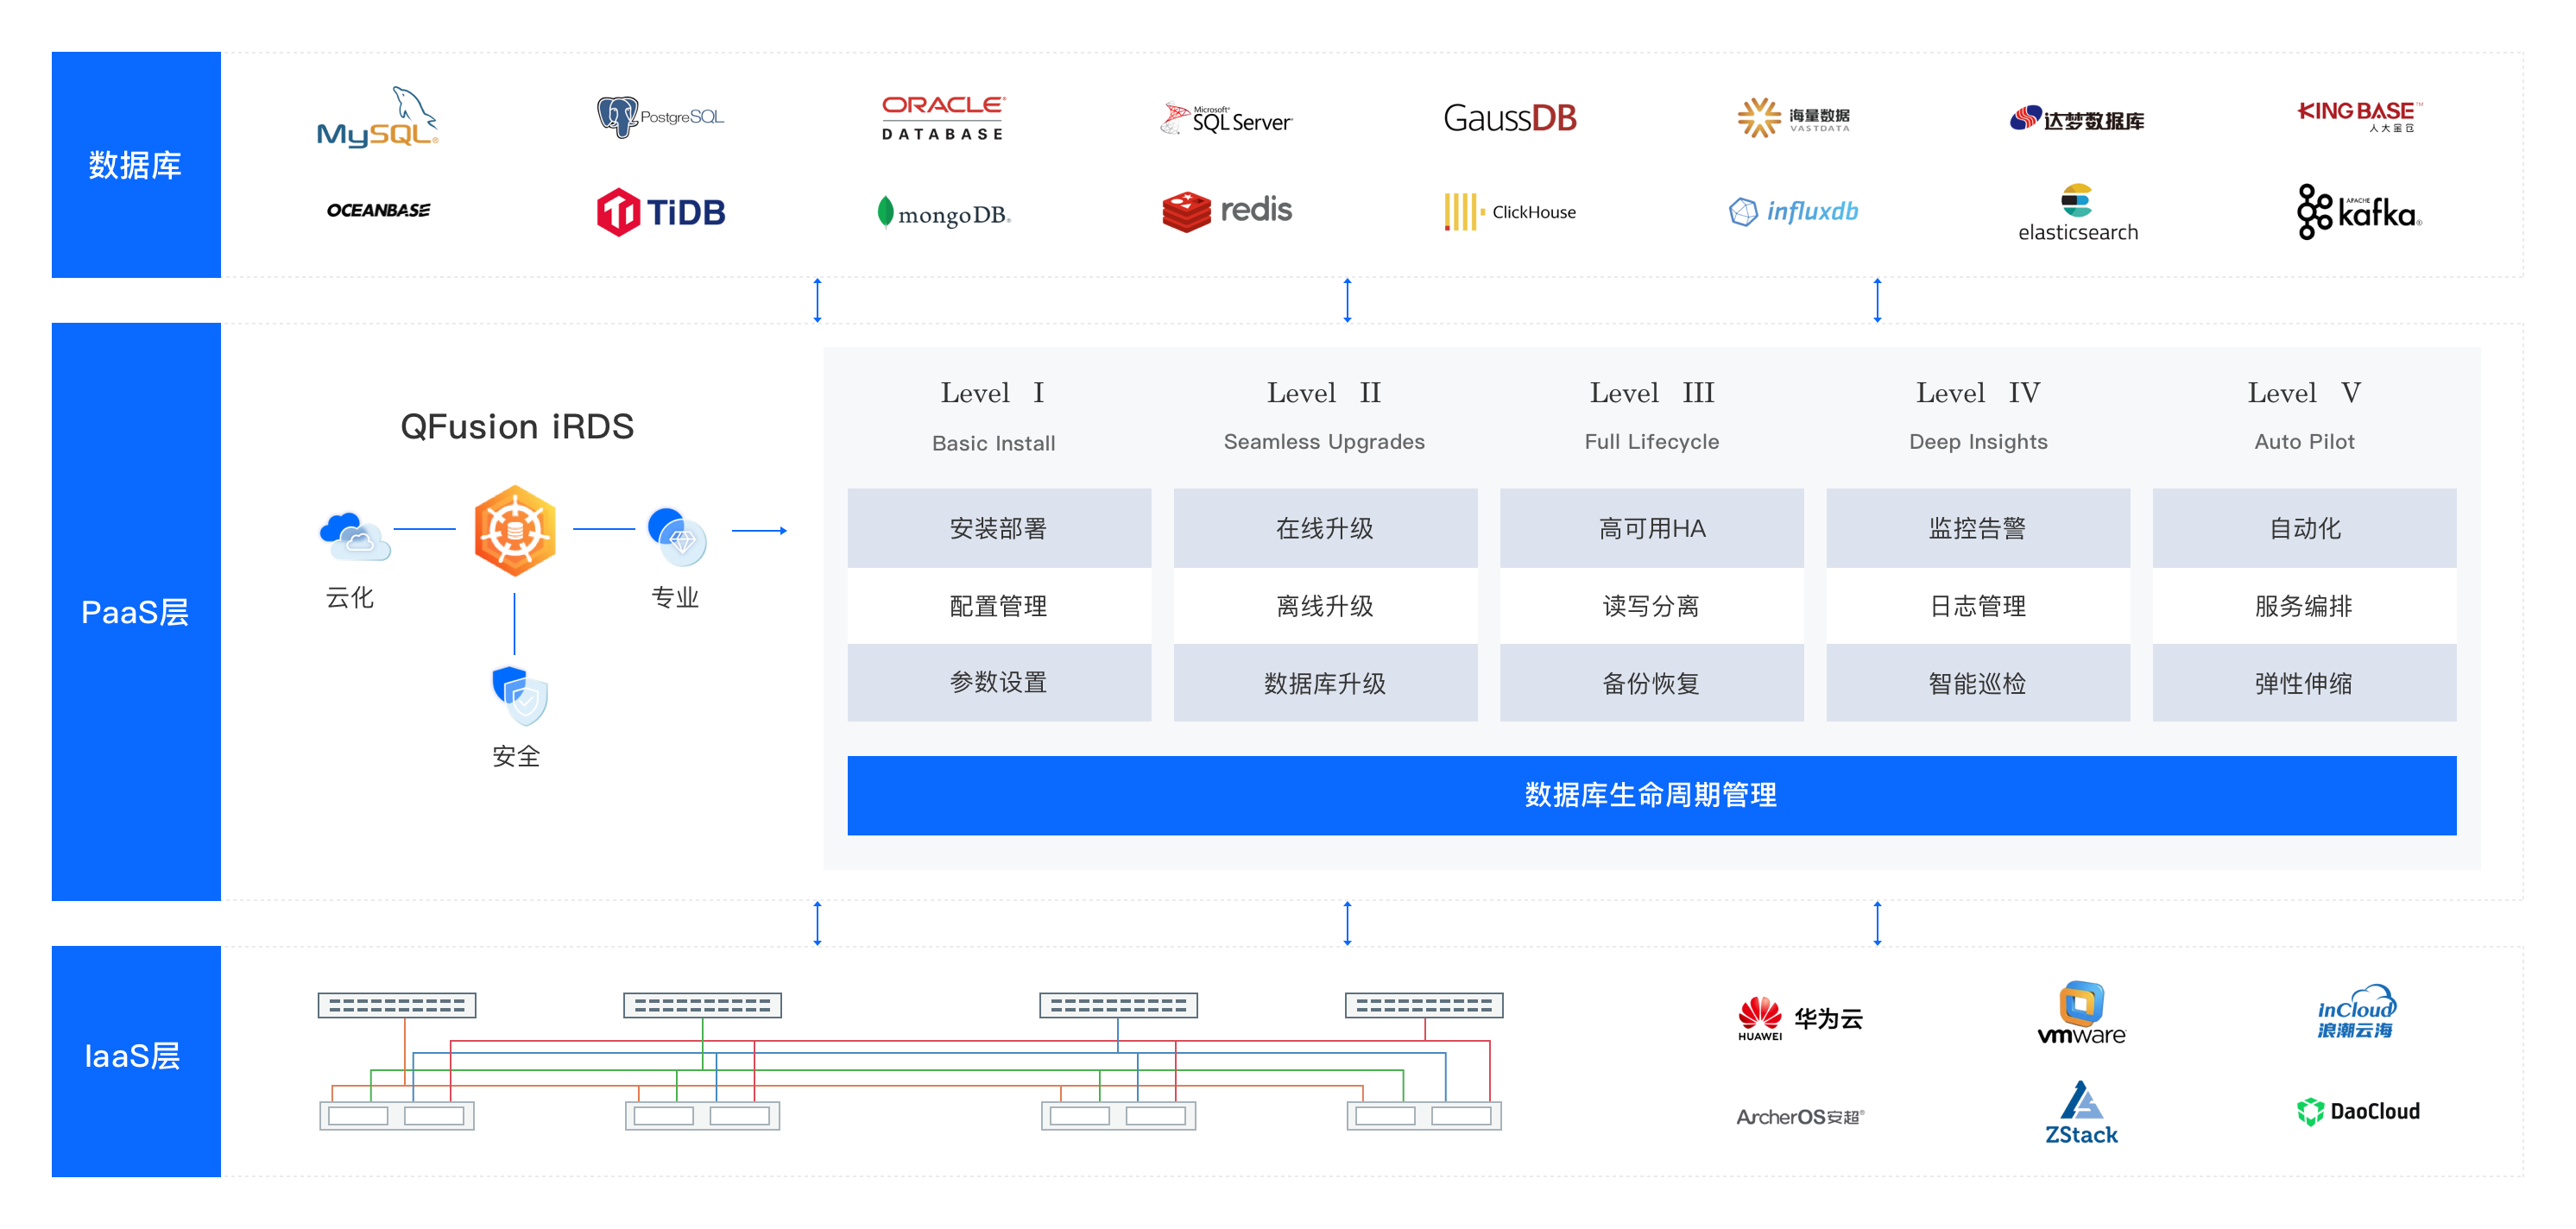The width and height of the screenshot is (2576, 1229).
Task: Click the Level IV Deep Insights heading
Action: click(1978, 415)
